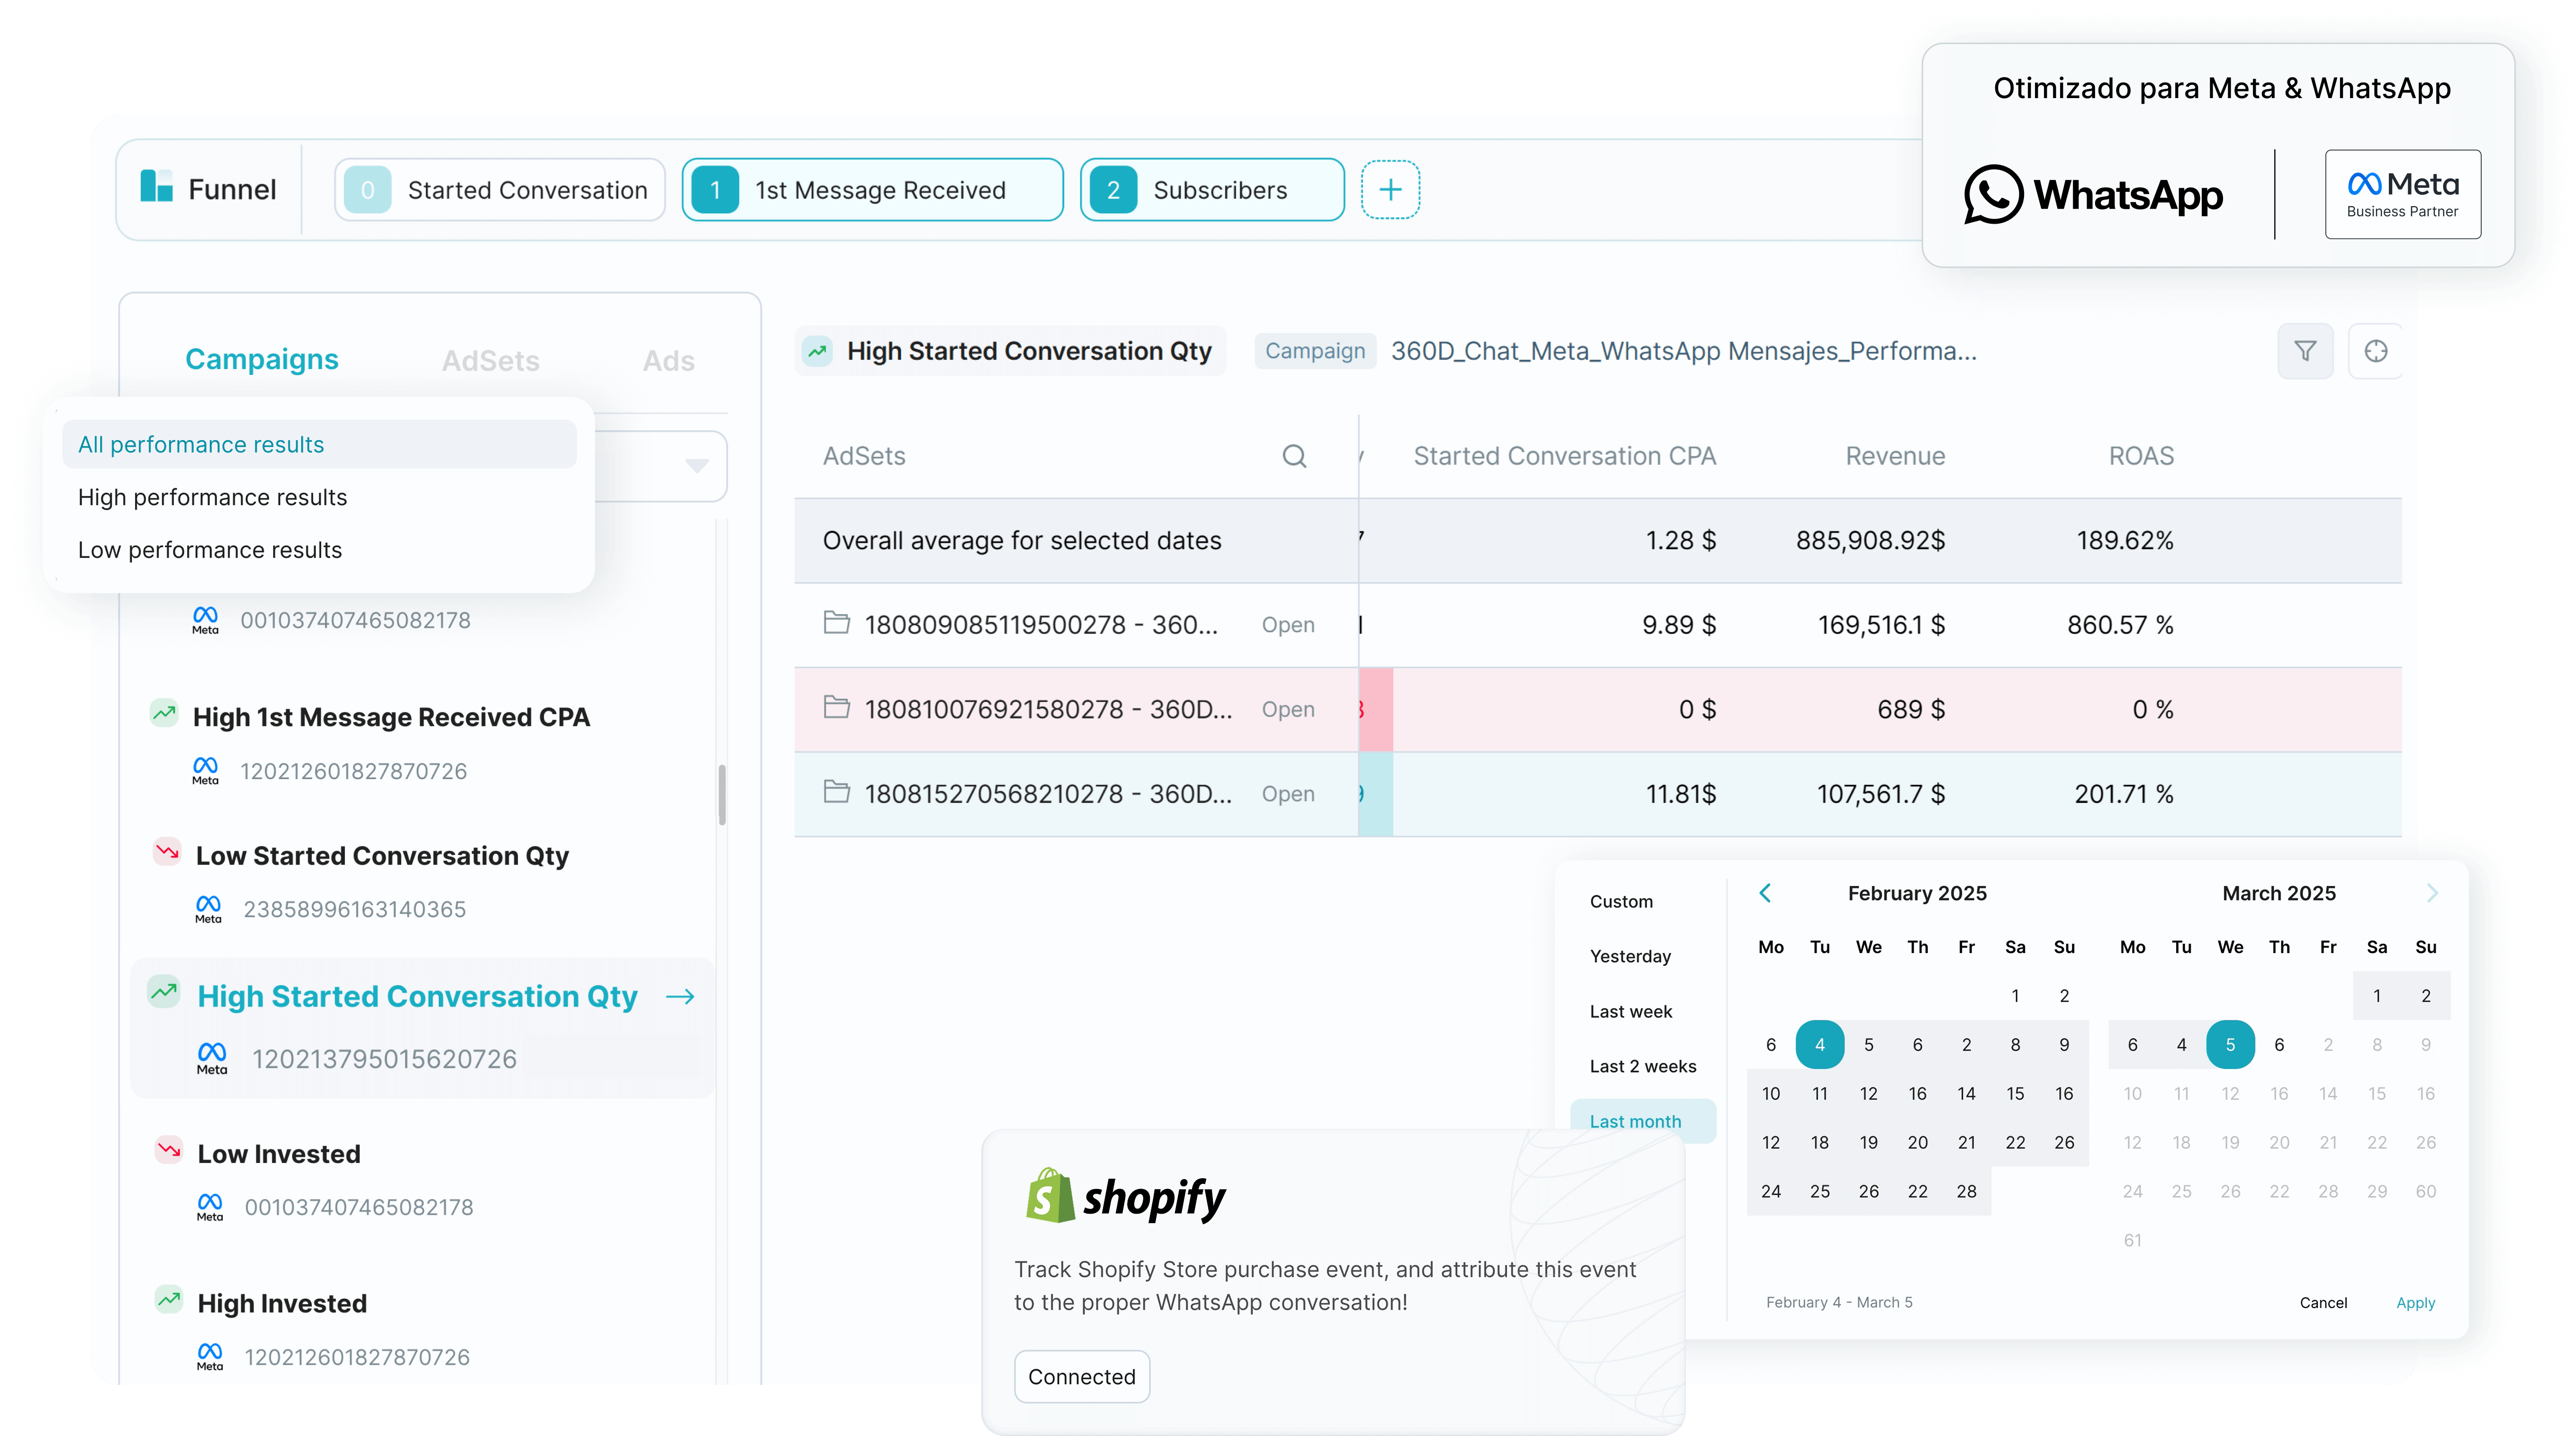The height and width of the screenshot is (1436, 2576).
Task: Select Low Started Conversation Qty campaign
Action: 382,855
